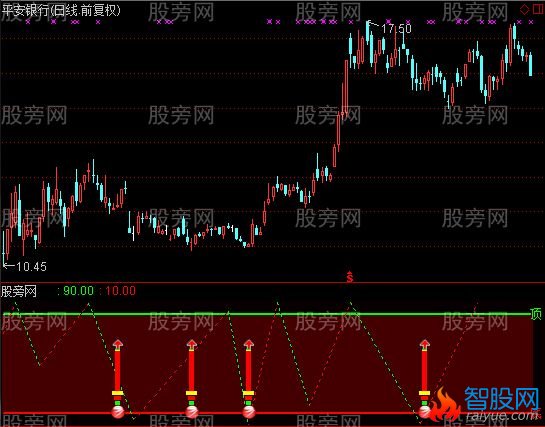Click the 股旁网 indicator name label

click(x=19, y=291)
